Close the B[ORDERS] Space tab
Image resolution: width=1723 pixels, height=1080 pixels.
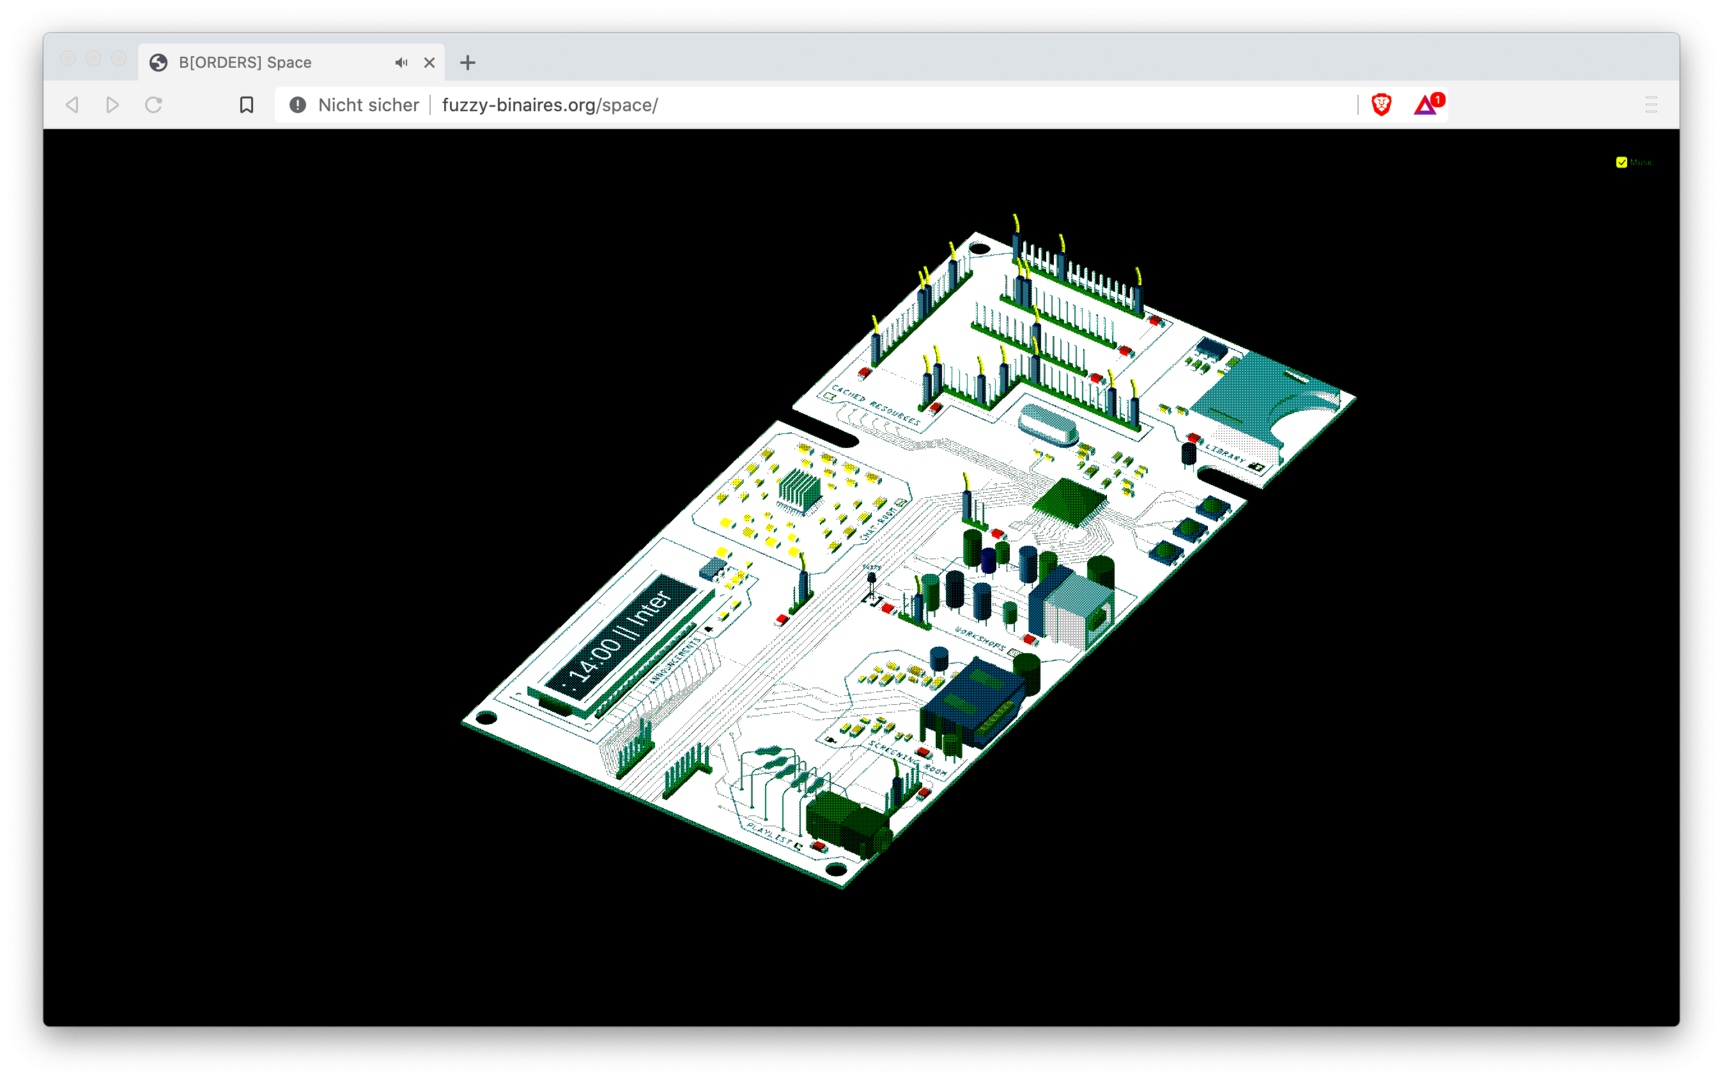pos(429,62)
